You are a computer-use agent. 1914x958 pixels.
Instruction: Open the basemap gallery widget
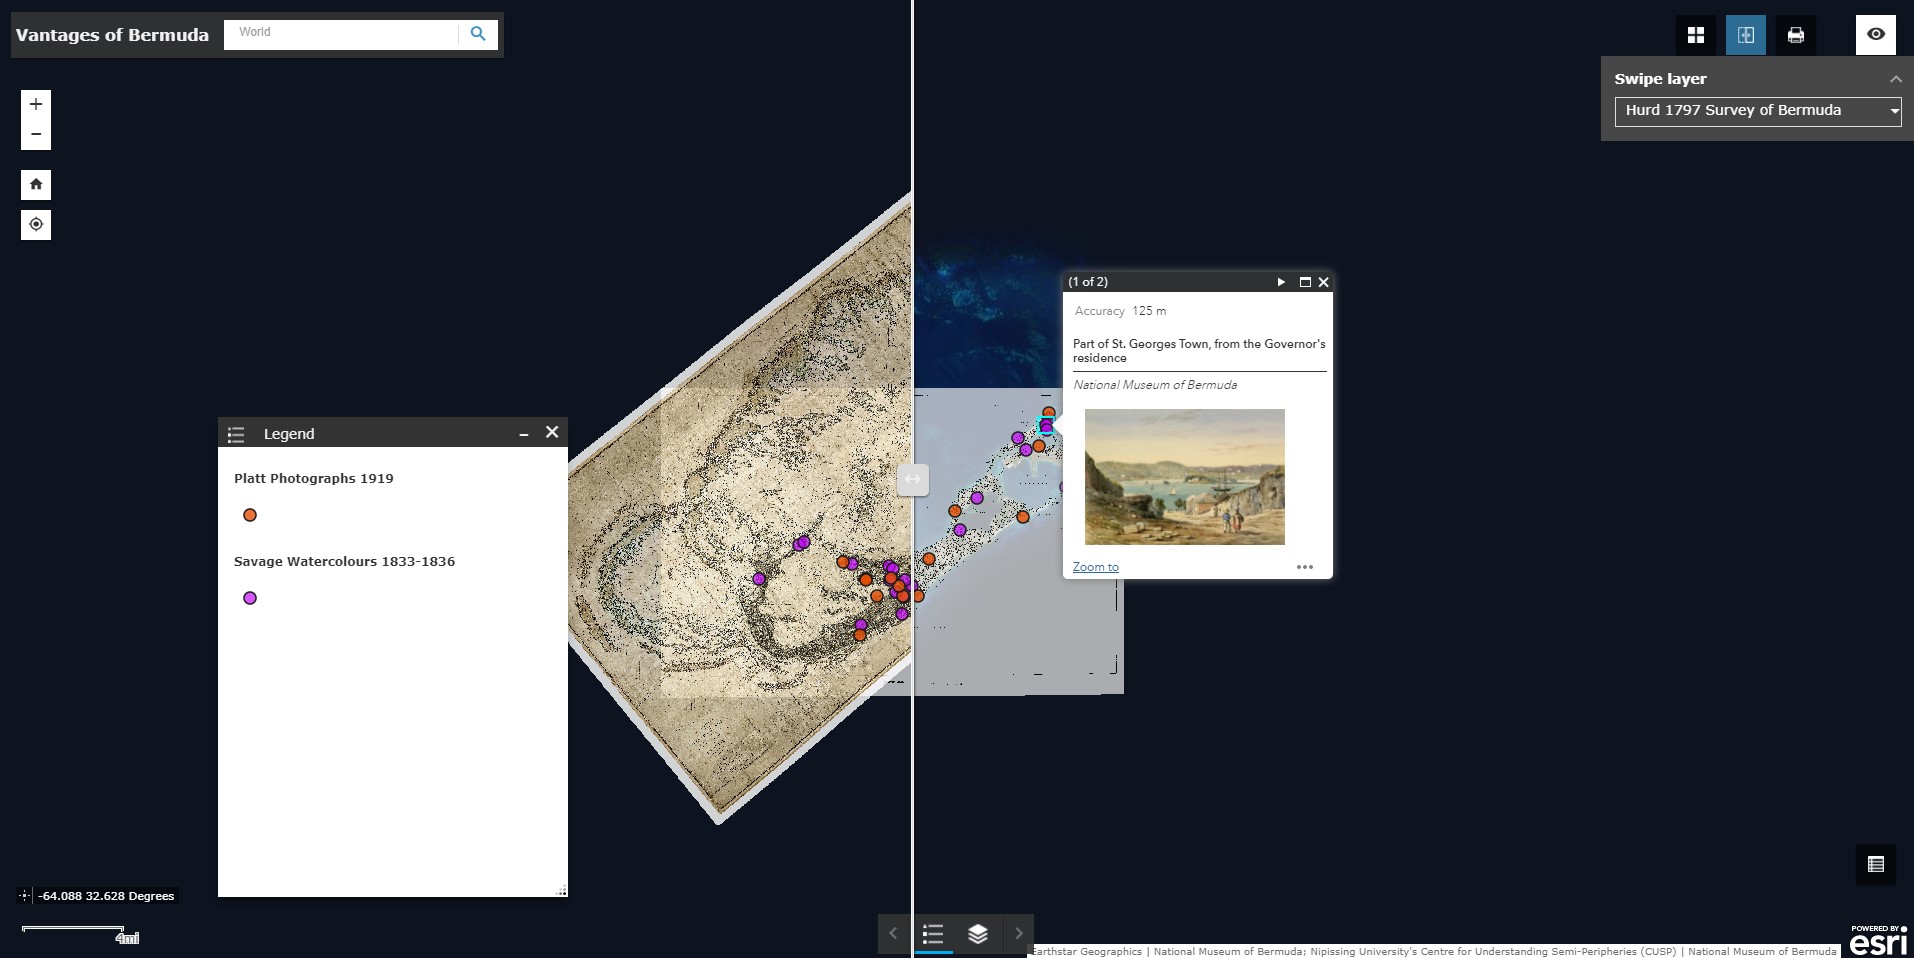pyautogui.click(x=1695, y=35)
